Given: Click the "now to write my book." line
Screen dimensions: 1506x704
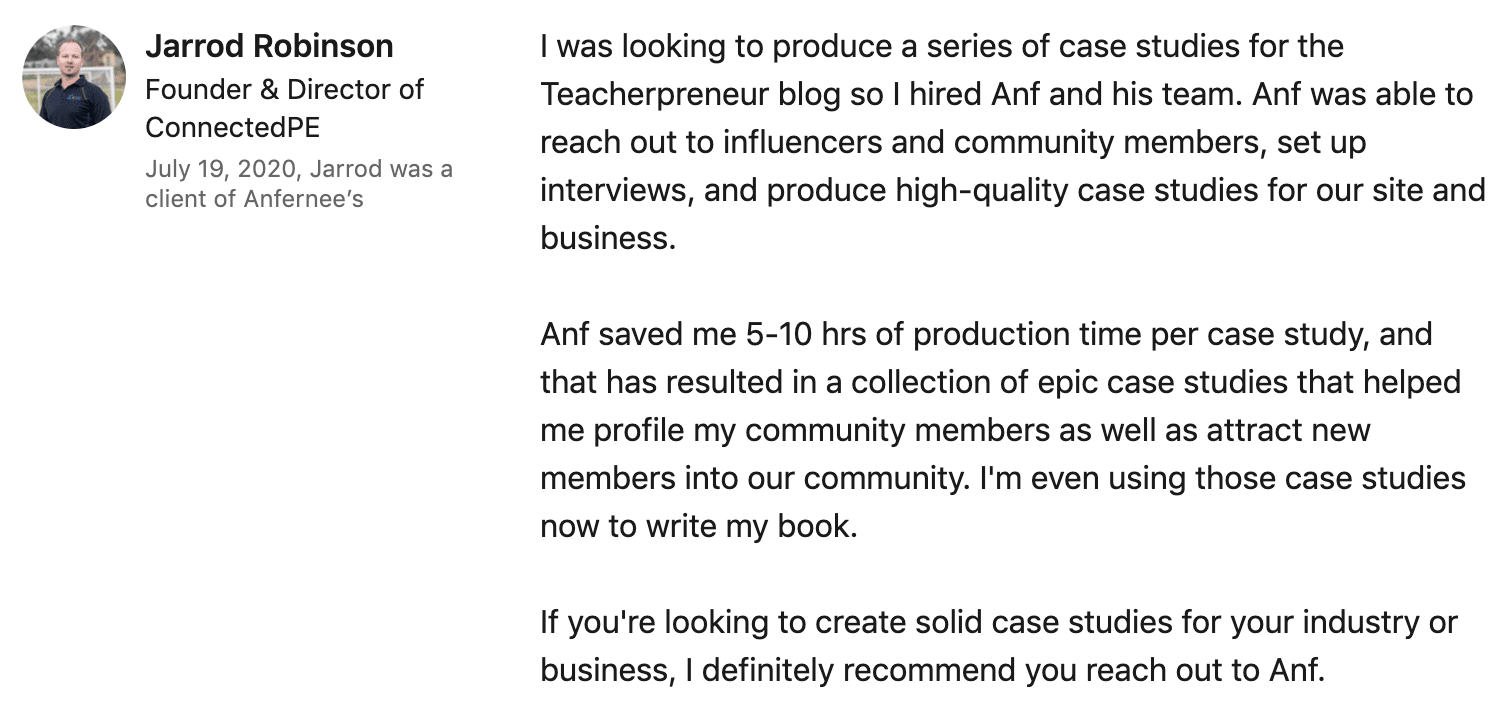Looking at the screenshot, I should [698, 526].
